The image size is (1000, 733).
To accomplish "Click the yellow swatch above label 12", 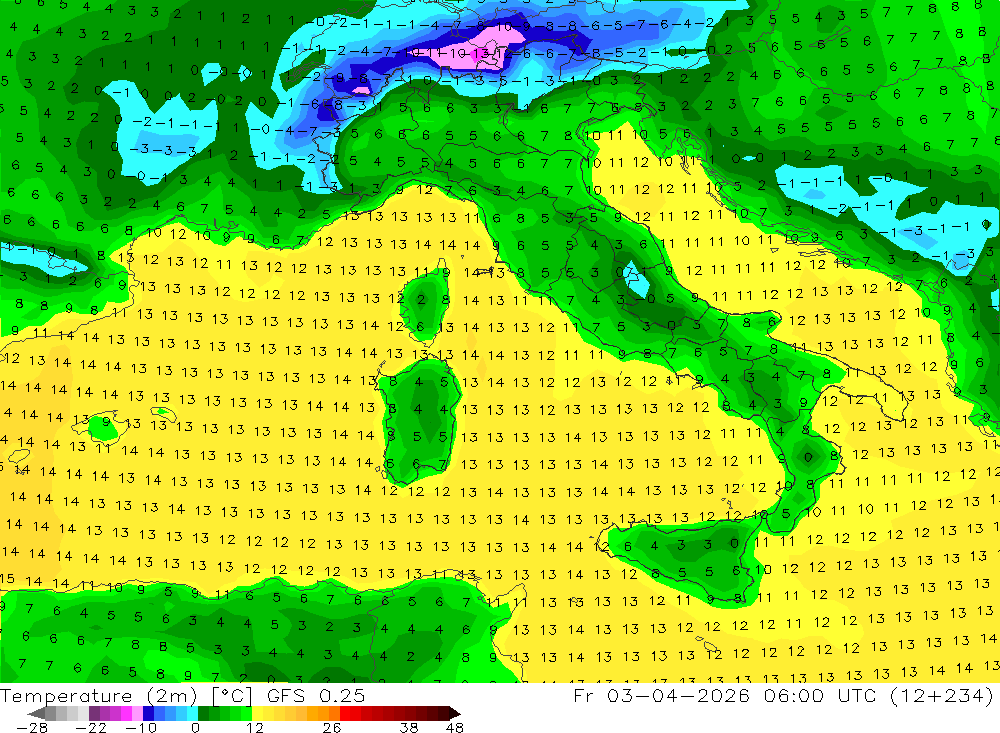I will click(x=257, y=714).
